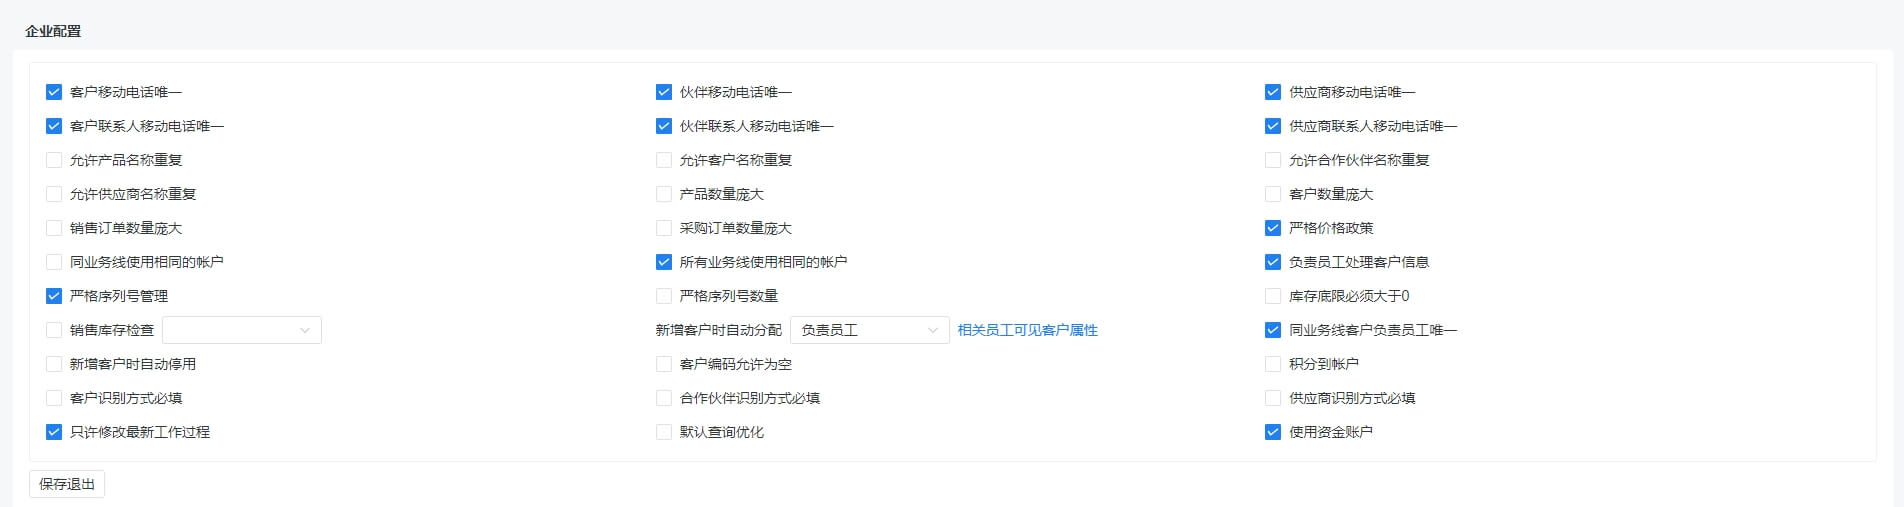Open the 销售库存检查 dropdown
This screenshot has width=1904, height=507.
242,330
